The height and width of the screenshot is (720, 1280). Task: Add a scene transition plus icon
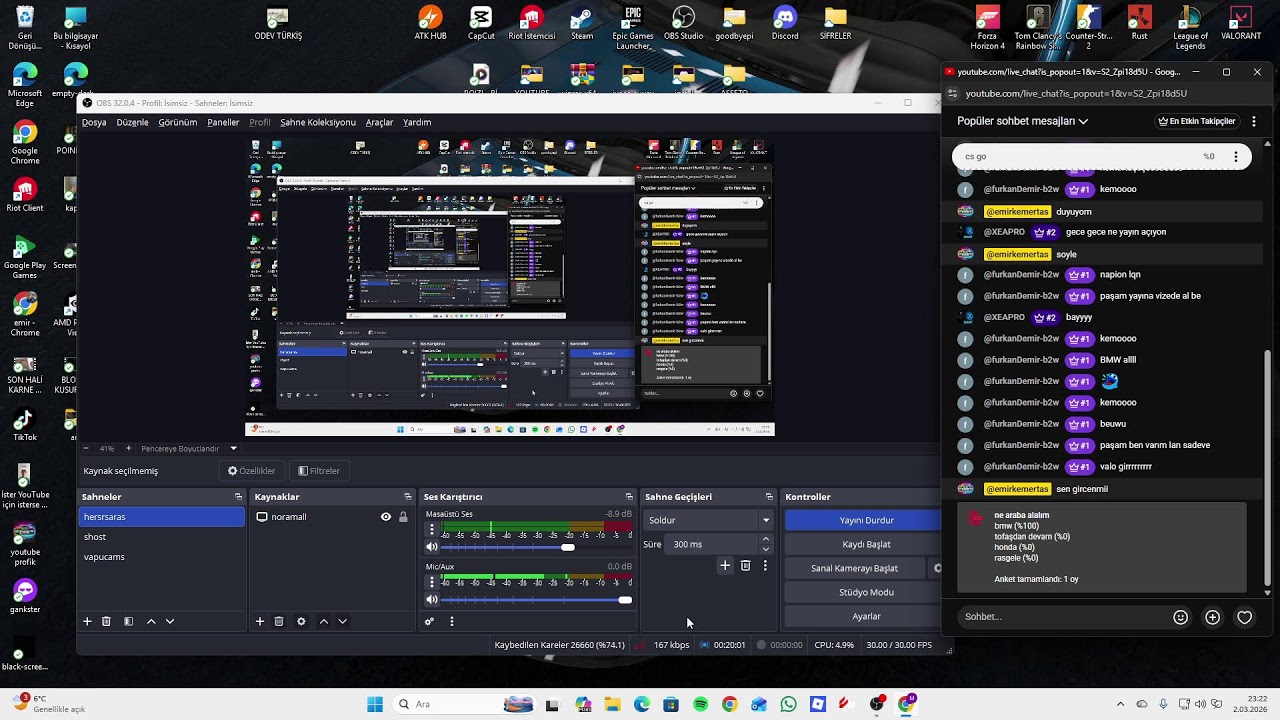pyautogui.click(x=725, y=566)
